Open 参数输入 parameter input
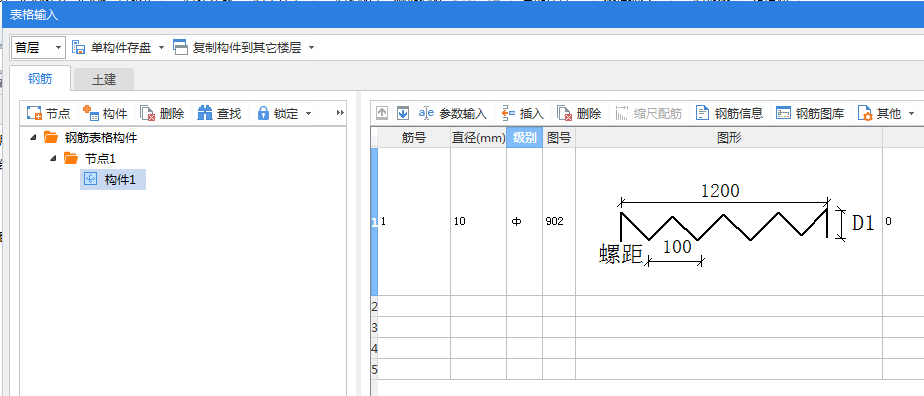924x396 pixels. (453, 113)
